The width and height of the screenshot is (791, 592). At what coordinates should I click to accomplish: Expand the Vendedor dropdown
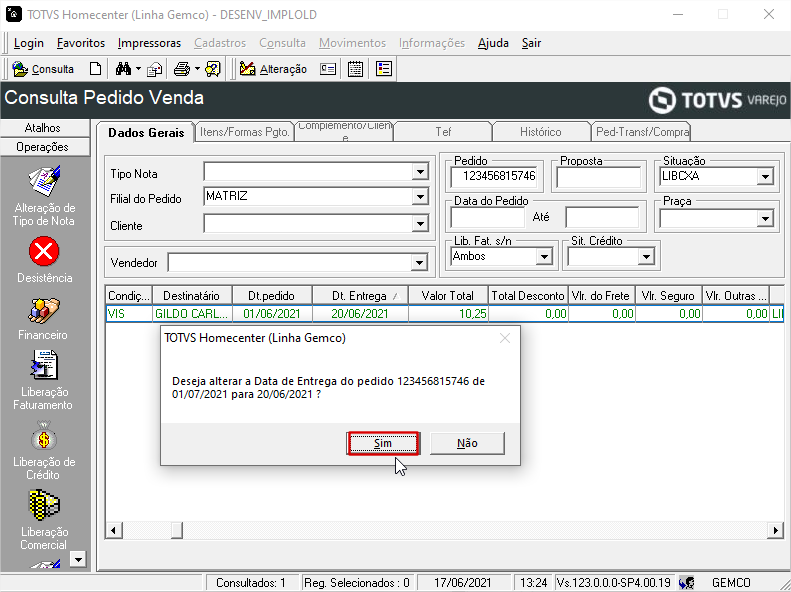(419, 262)
